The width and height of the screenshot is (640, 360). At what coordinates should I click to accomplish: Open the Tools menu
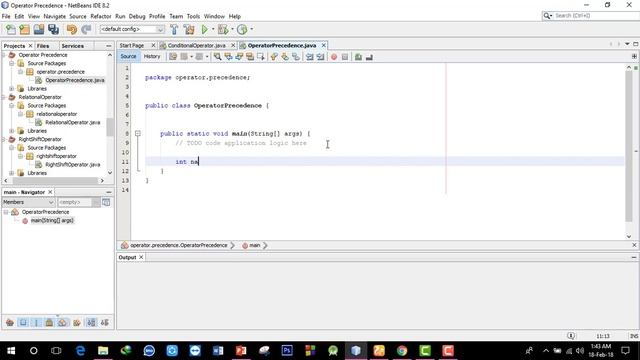click(x=193, y=16)
